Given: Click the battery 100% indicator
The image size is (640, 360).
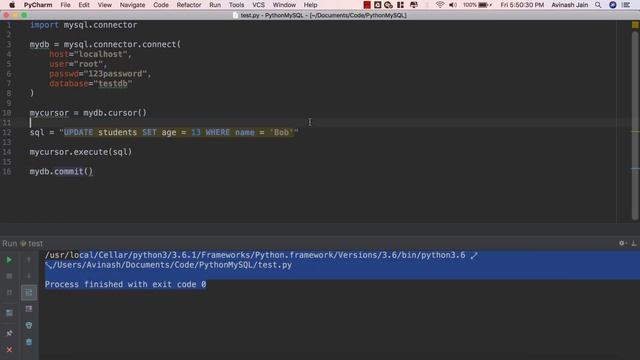Looking at the screenshot, I should pos(477,5).
